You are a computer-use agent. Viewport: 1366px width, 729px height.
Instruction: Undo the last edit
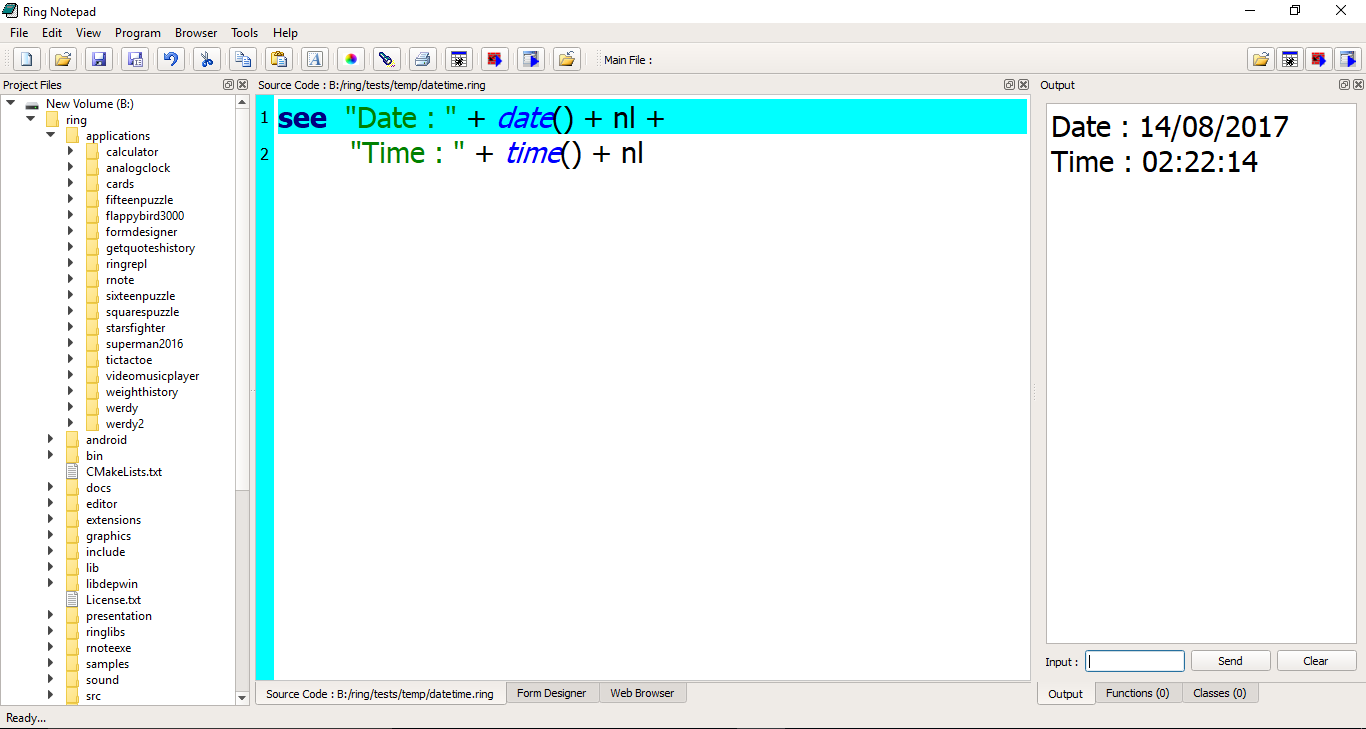[171, 59]
